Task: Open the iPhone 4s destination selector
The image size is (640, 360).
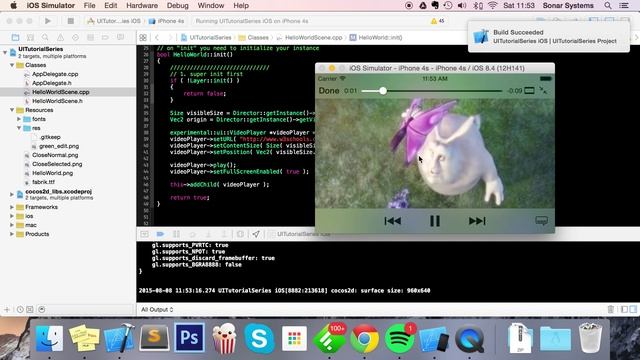Action: 166,21
